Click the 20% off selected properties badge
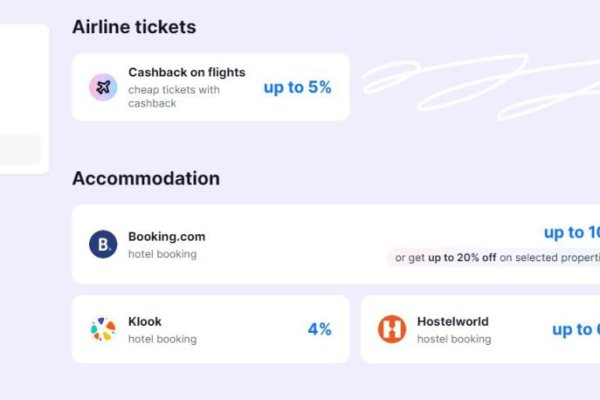Viewport: 600px width, 400px height. click(495, 258)
